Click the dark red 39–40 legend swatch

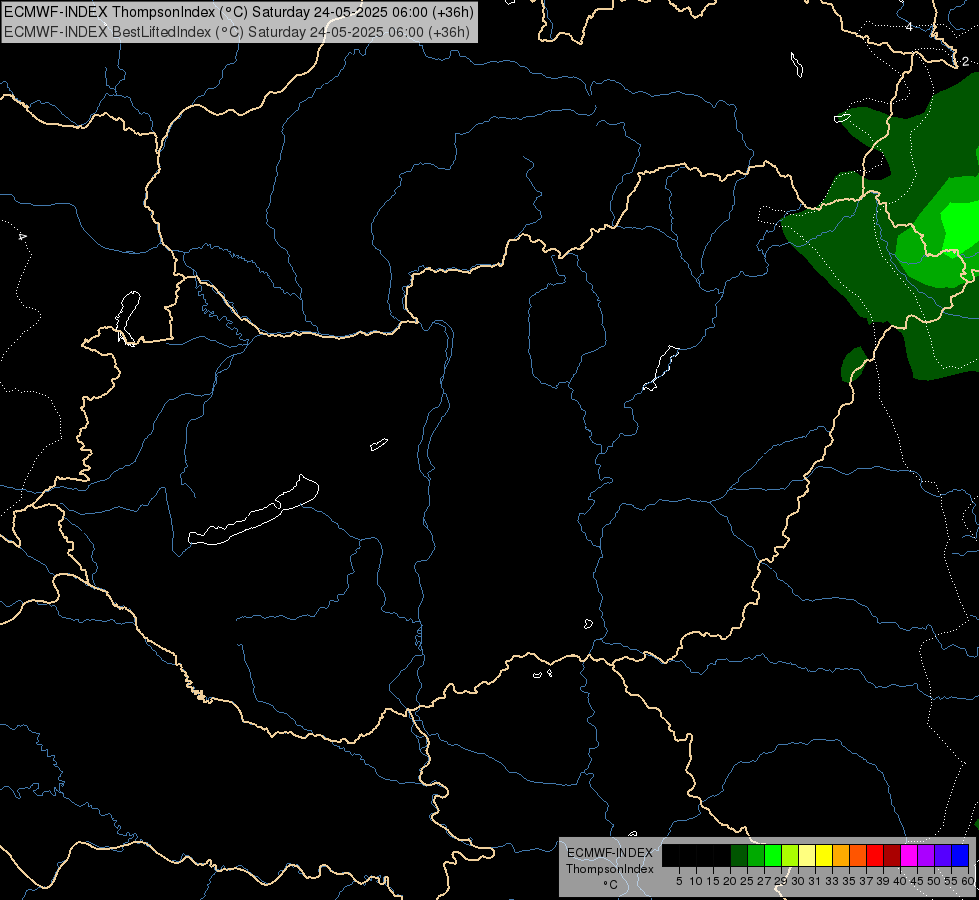892,856
